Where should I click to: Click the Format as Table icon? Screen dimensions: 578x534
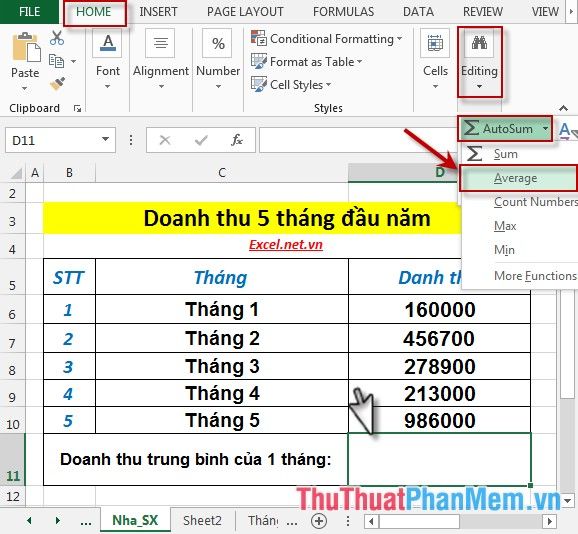tap(259, 61)
